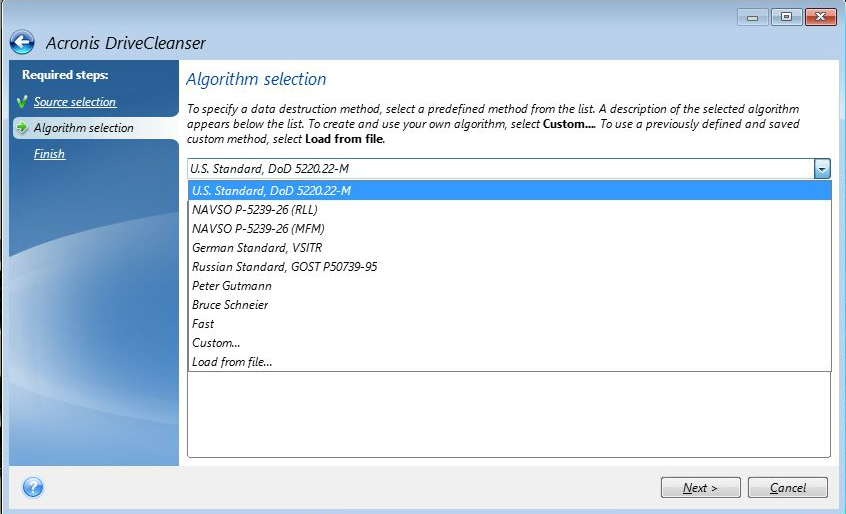The width and height of the screenshot is (846, 514).
Task: Select Russian Standard, GOST P50739-95
Action: [x=510, y=266]
